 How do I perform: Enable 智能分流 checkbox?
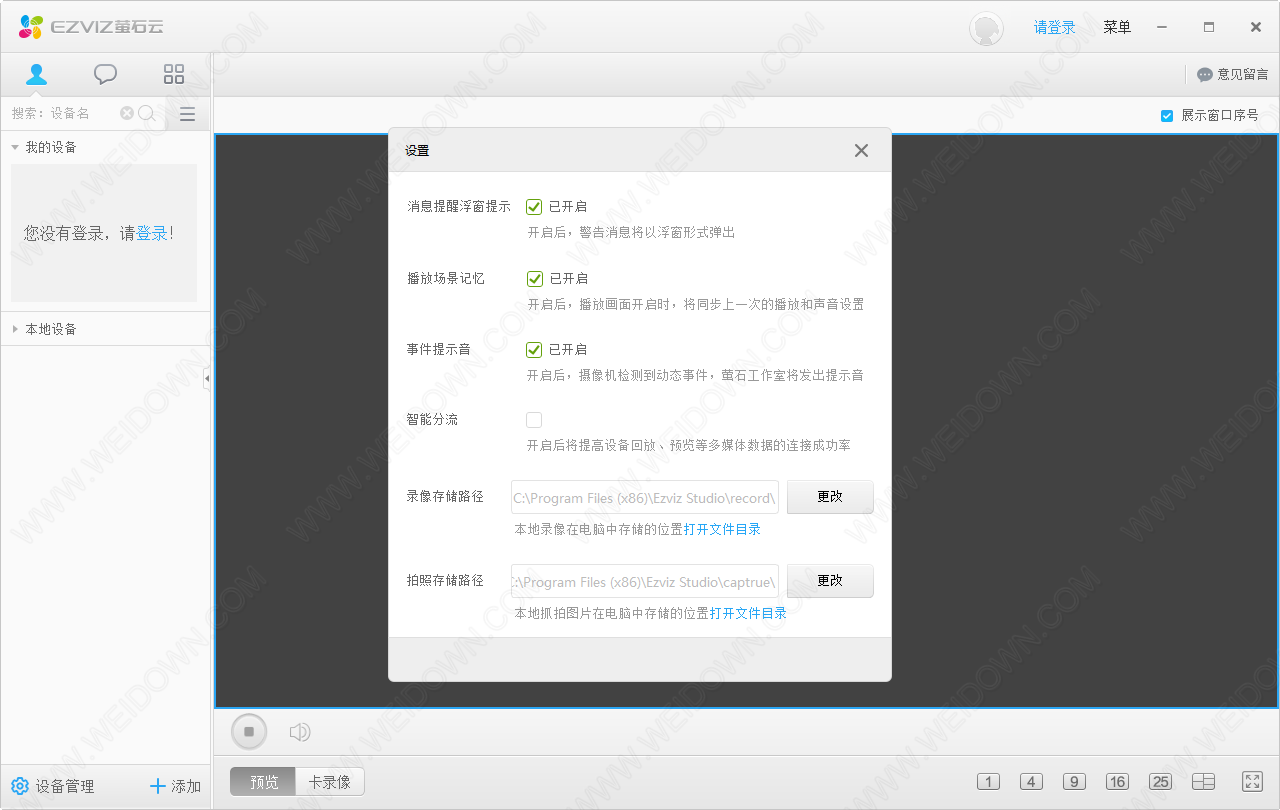point(534,420)
